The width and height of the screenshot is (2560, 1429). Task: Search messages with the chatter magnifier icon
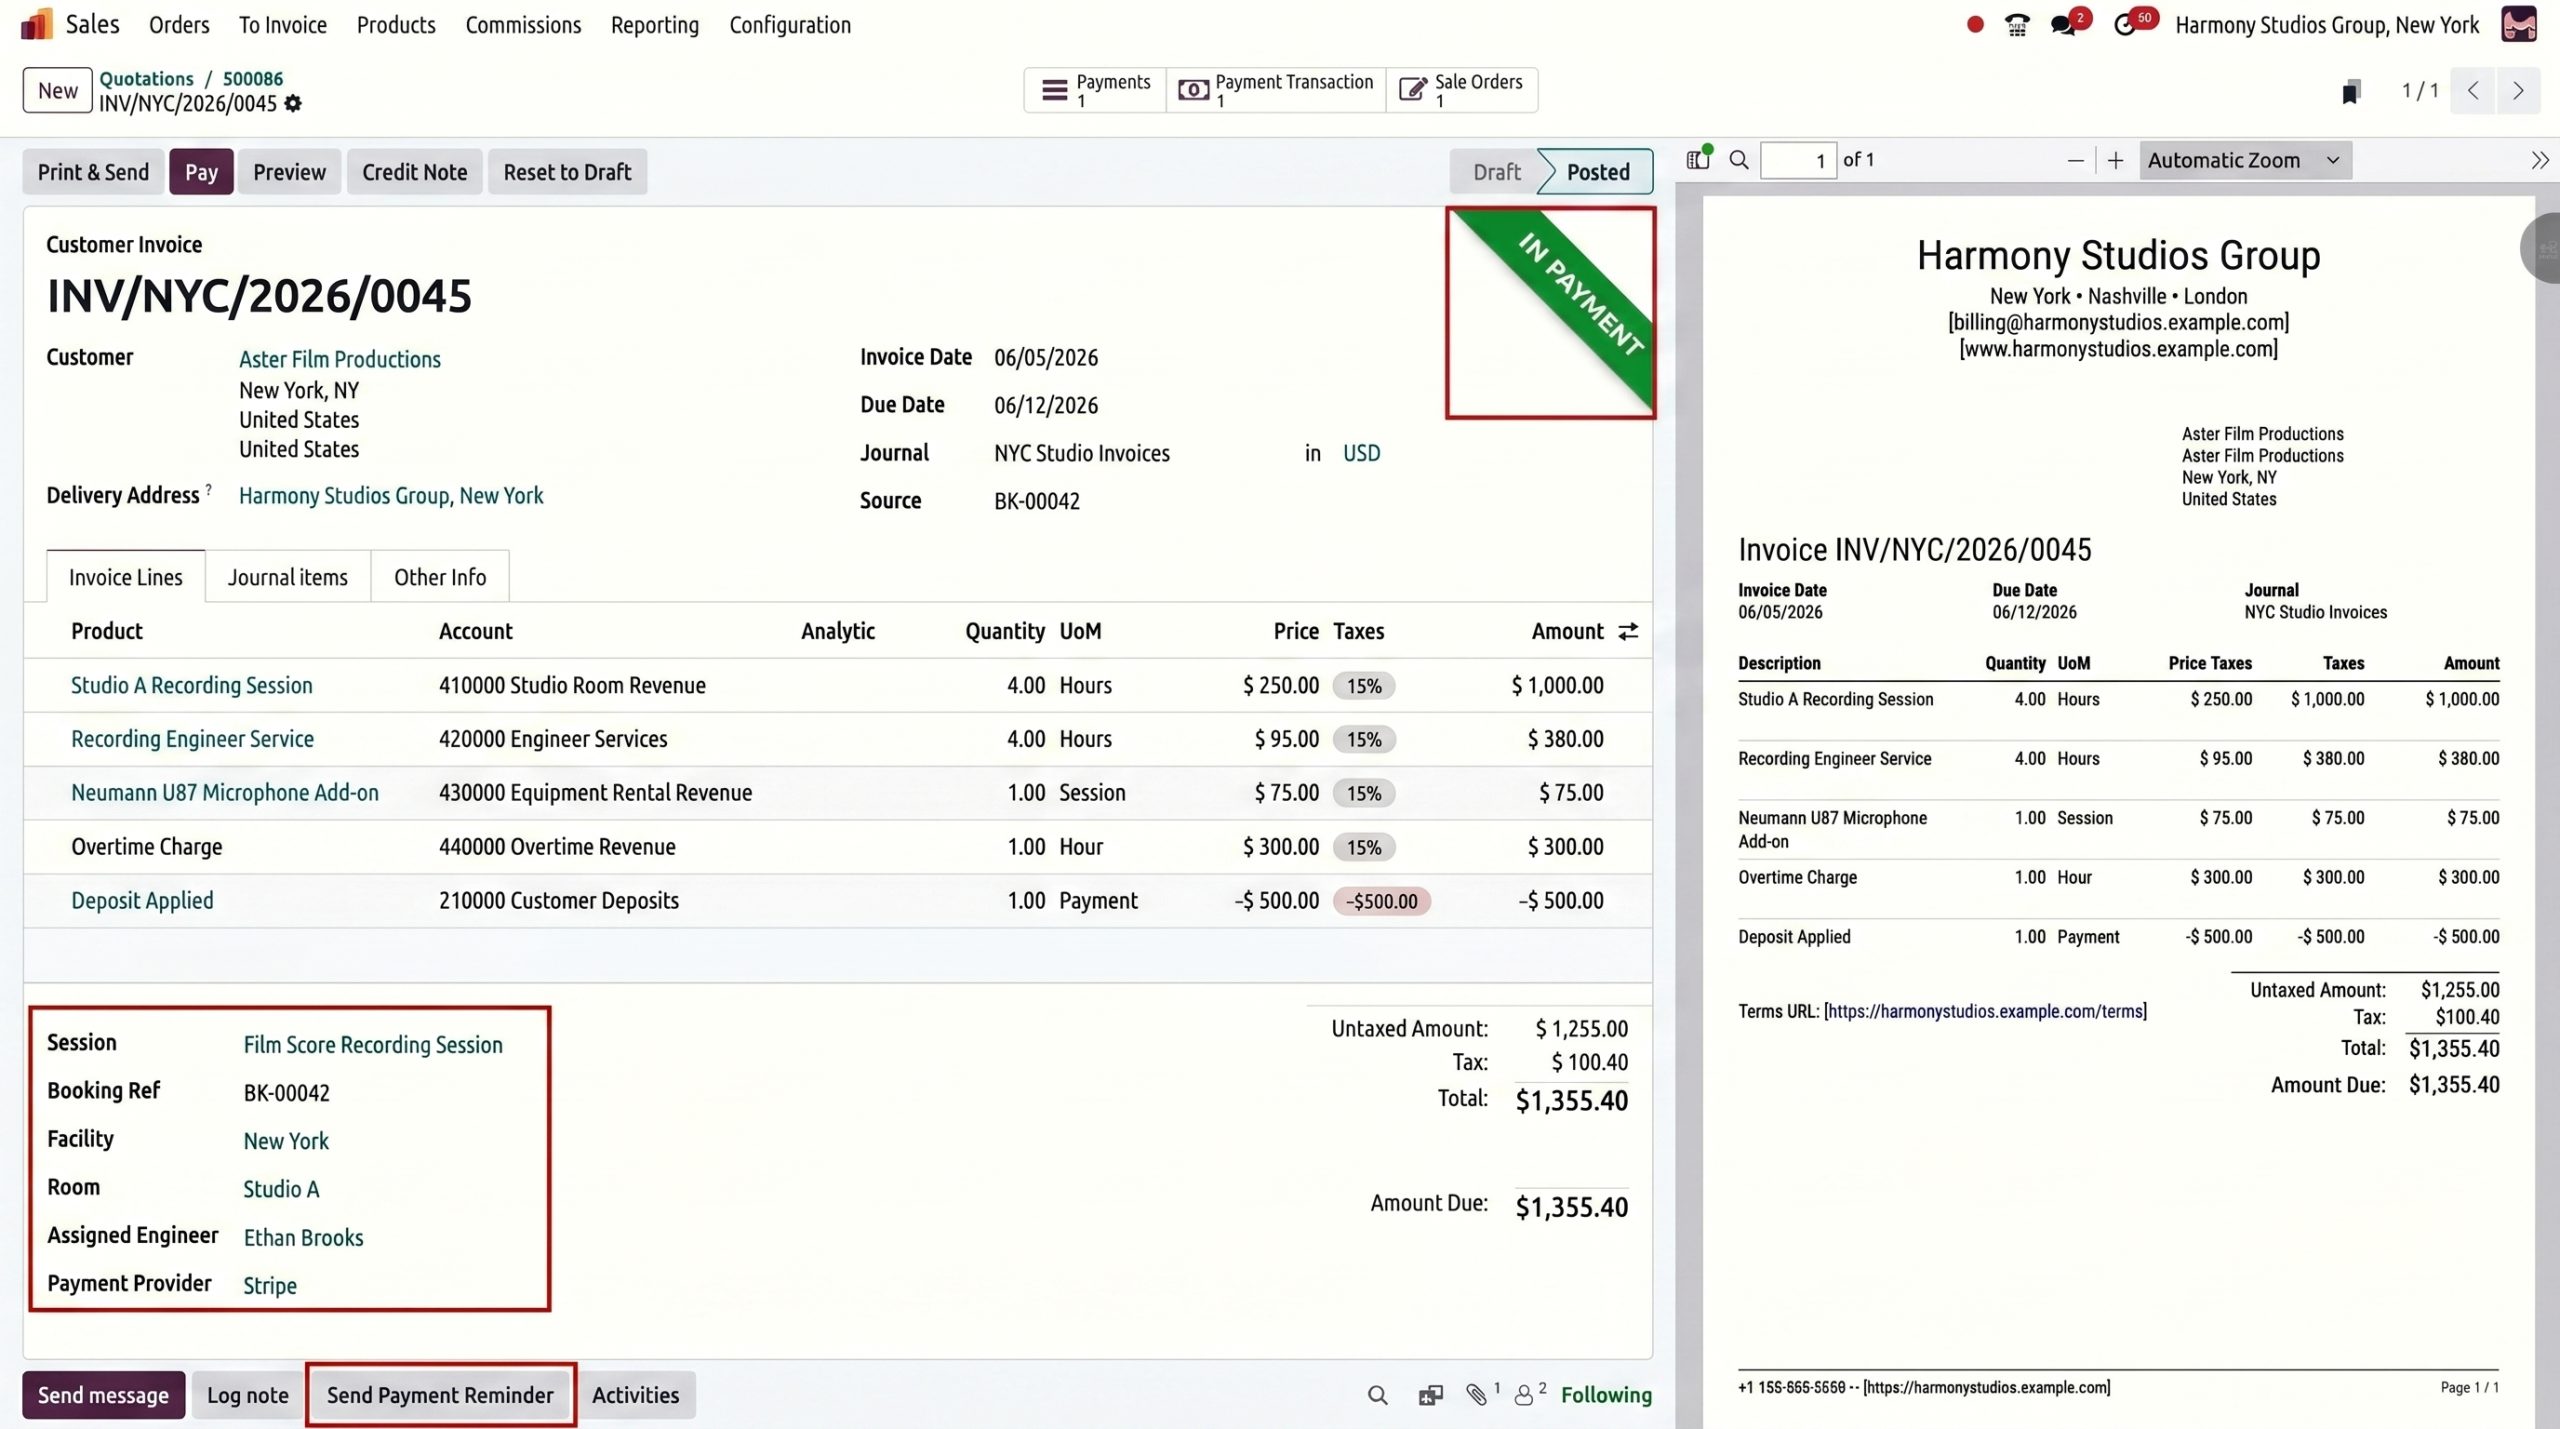(x=1377, y=1395)
